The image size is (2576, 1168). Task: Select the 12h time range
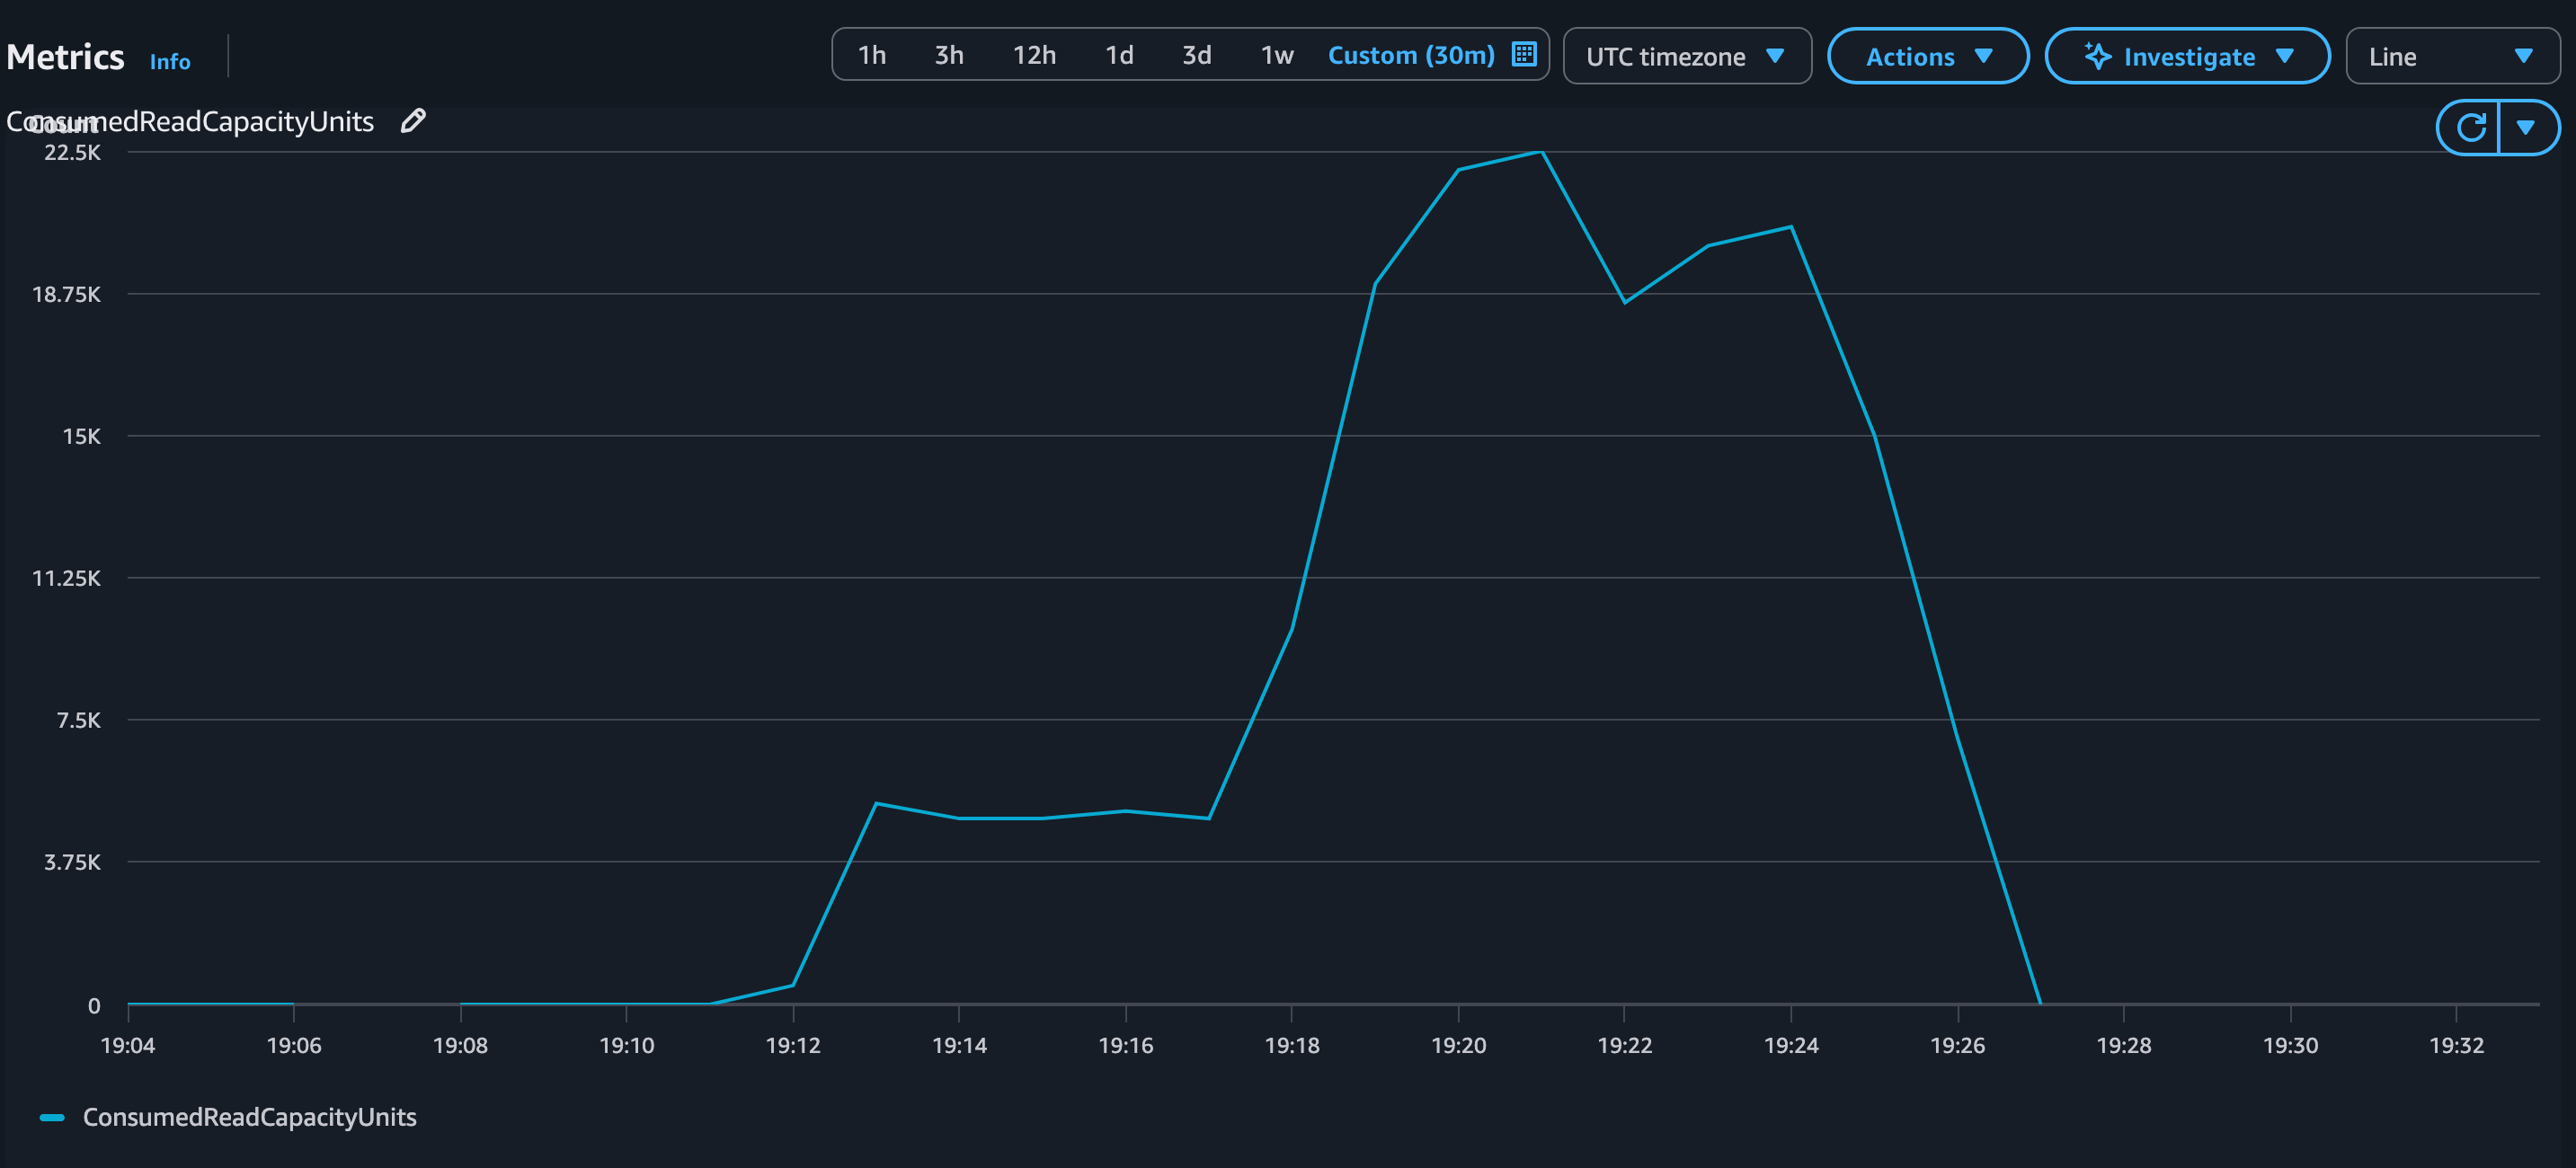point(1034,55)
